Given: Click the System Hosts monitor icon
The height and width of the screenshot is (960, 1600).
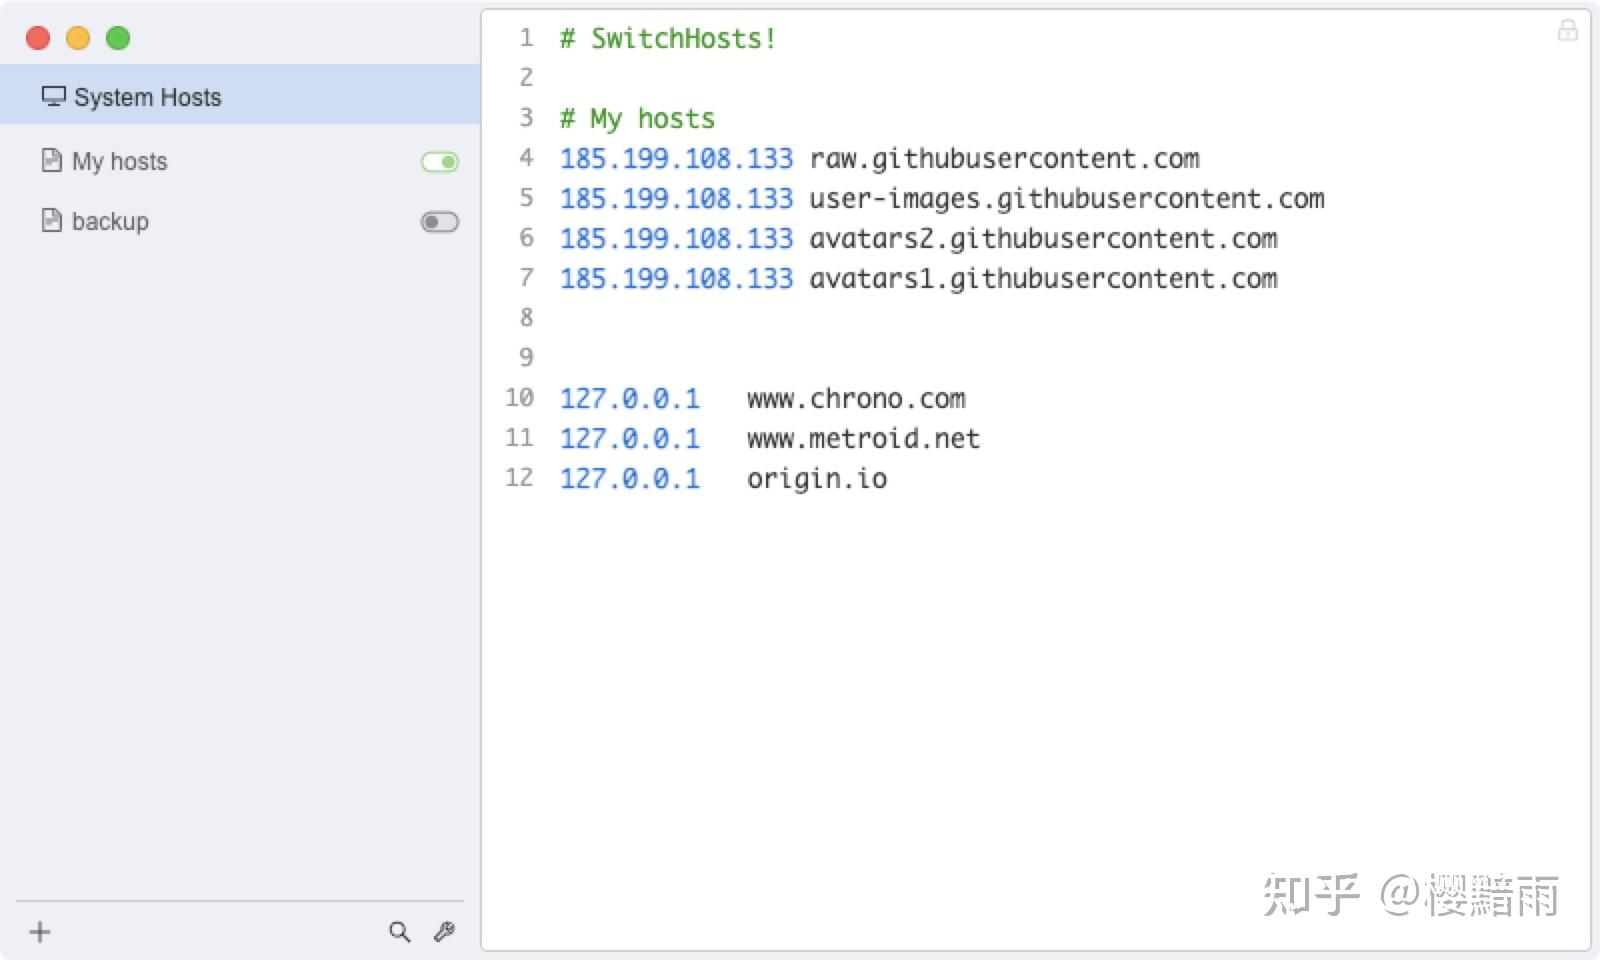Looking at the screenshot, I should (53, 96).
